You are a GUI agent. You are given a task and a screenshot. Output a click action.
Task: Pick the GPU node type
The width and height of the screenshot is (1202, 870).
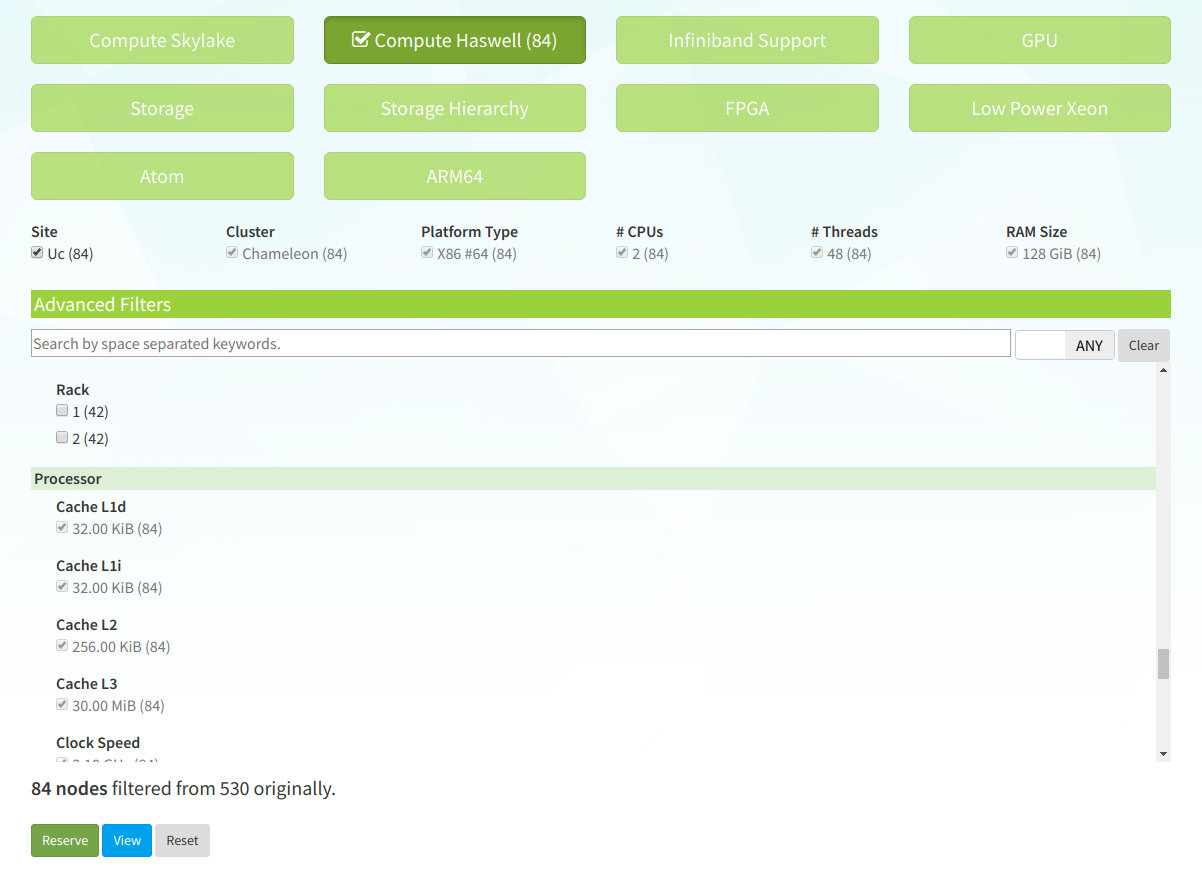1039,40
